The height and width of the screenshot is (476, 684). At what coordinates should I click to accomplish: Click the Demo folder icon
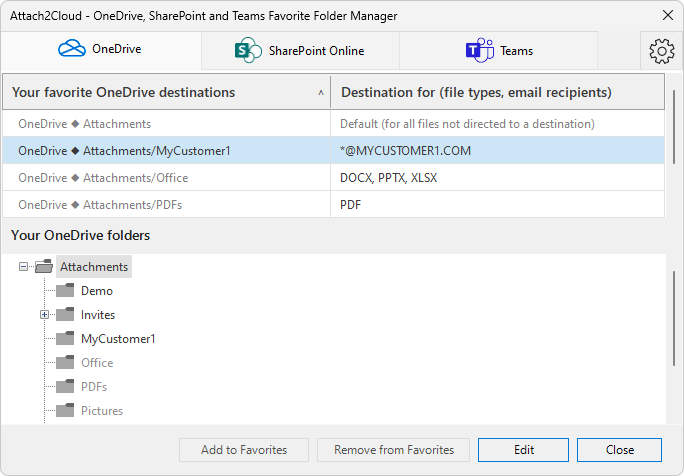point(65,290)
